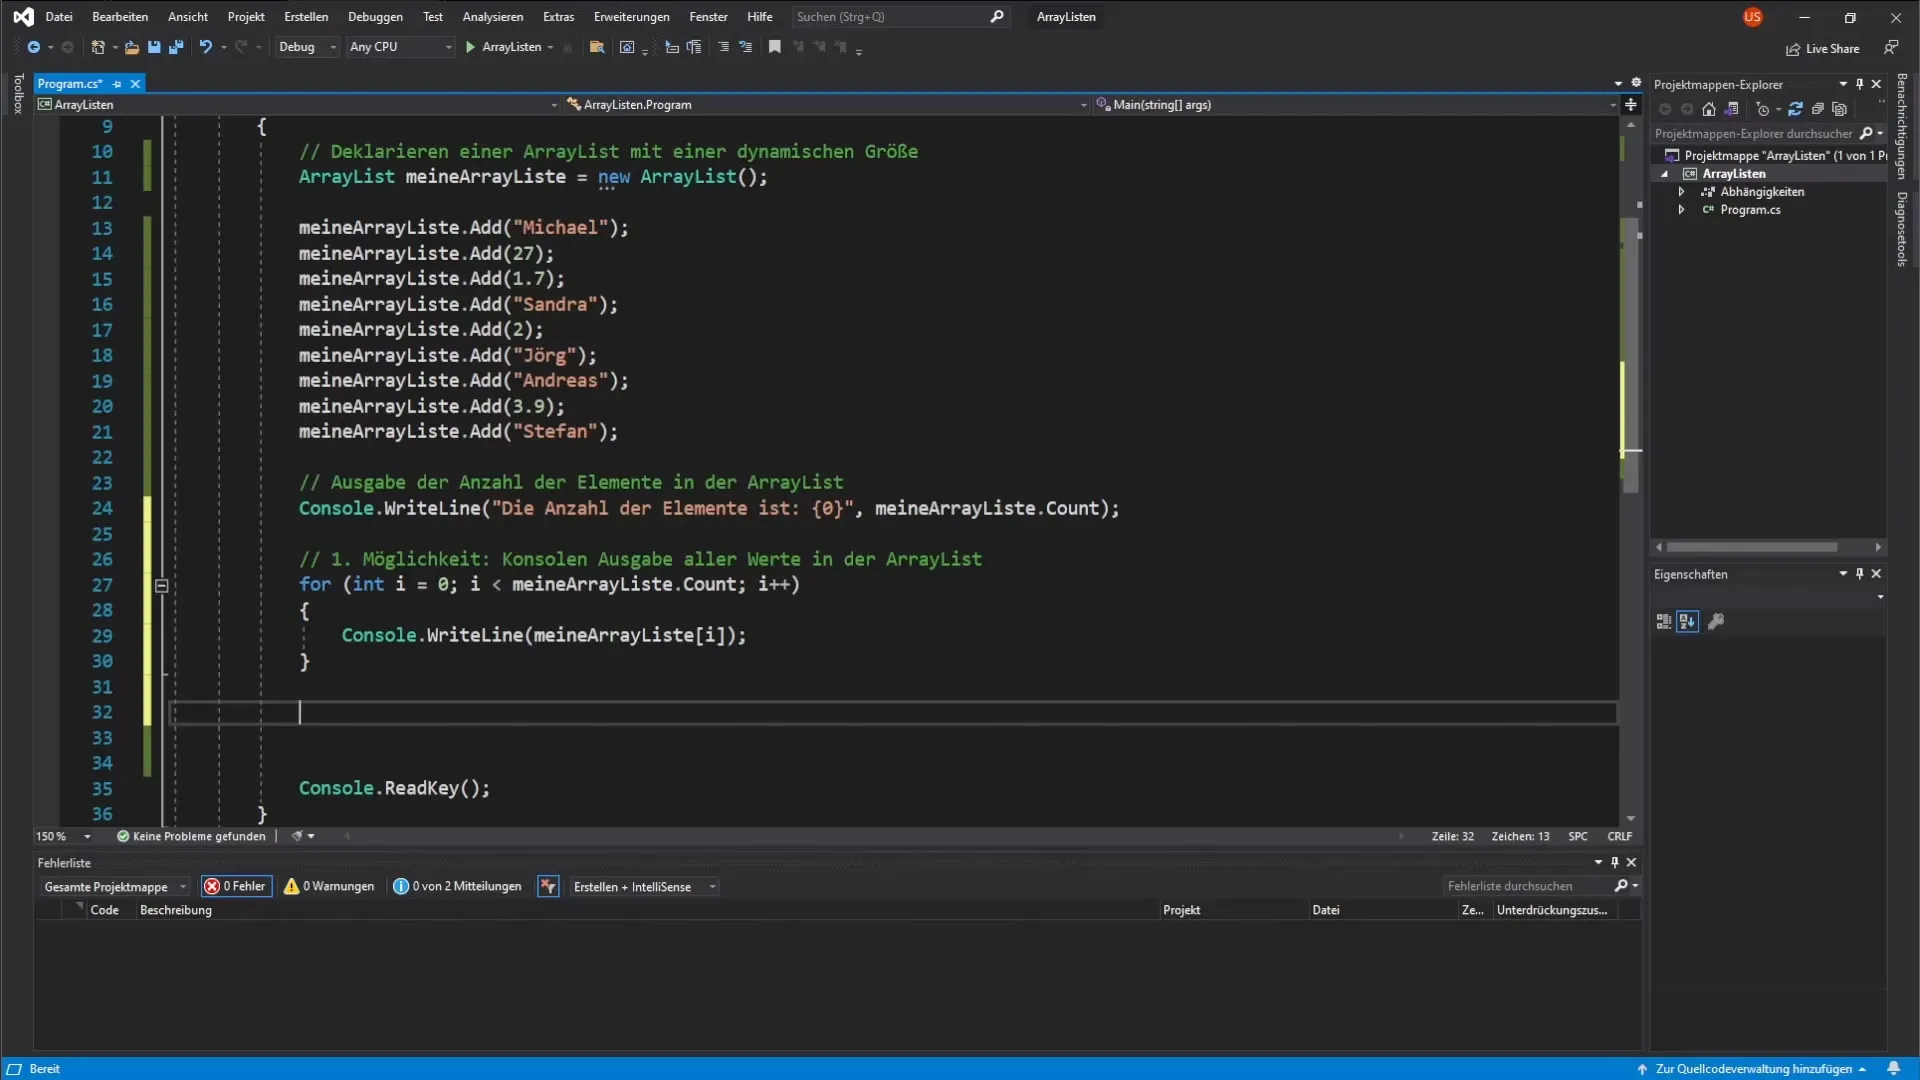Toggle the Fehlerliste clear filter icon
This screenshot has height=1080, width=1920.
548,886
